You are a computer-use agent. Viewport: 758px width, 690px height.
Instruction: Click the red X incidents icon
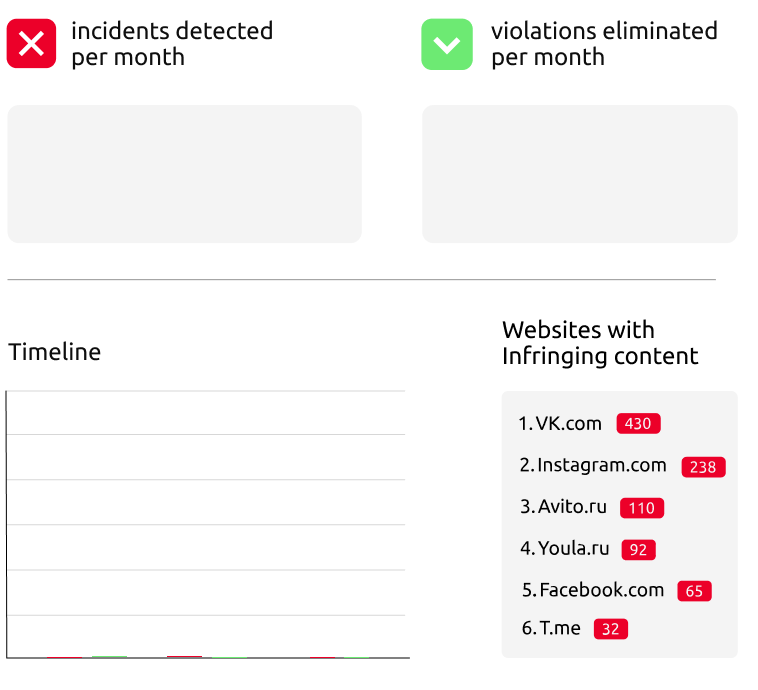(x=32, y=44)
